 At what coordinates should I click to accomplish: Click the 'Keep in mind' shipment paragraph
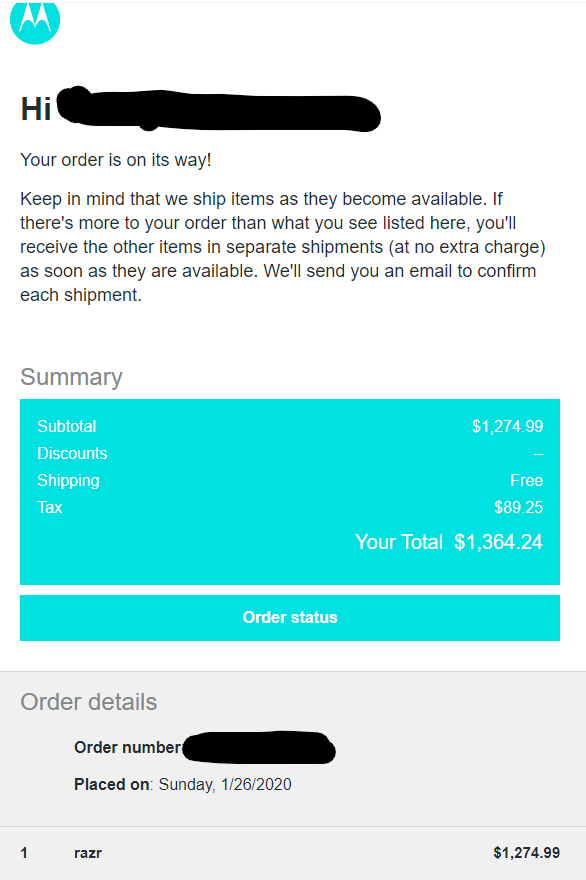[x=283, y=247]
